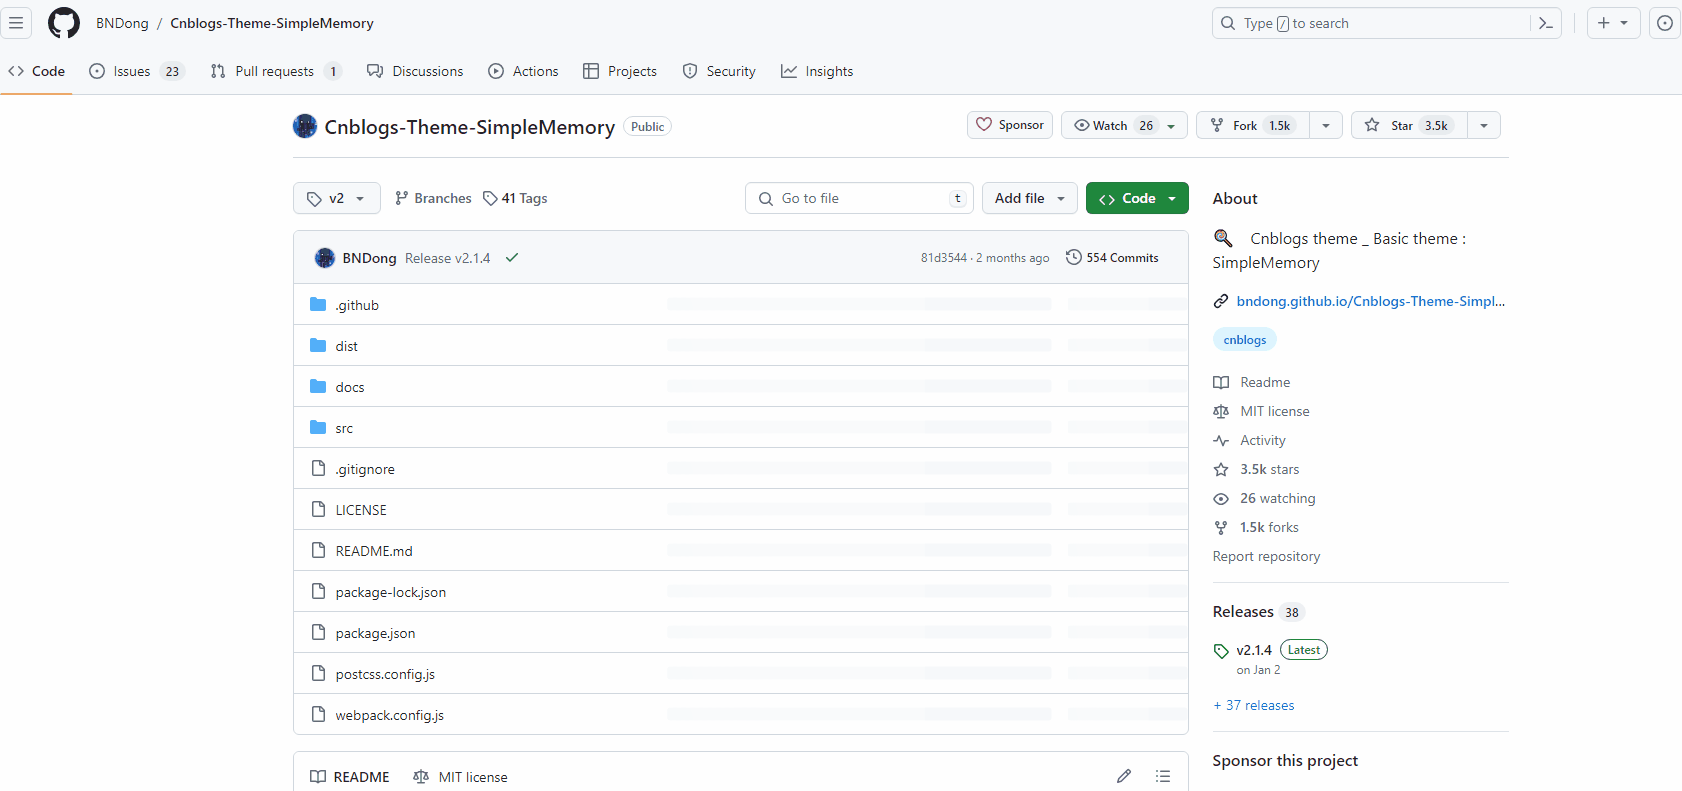
Task: Open the dist folder
Action: (346, 346)
